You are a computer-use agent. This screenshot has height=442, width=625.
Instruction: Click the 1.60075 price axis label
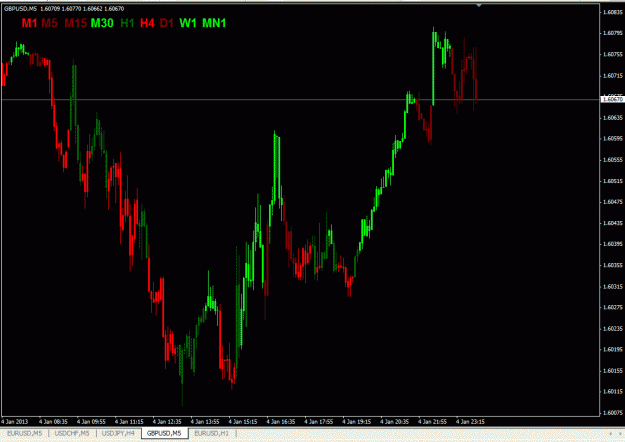click(613, 413)
